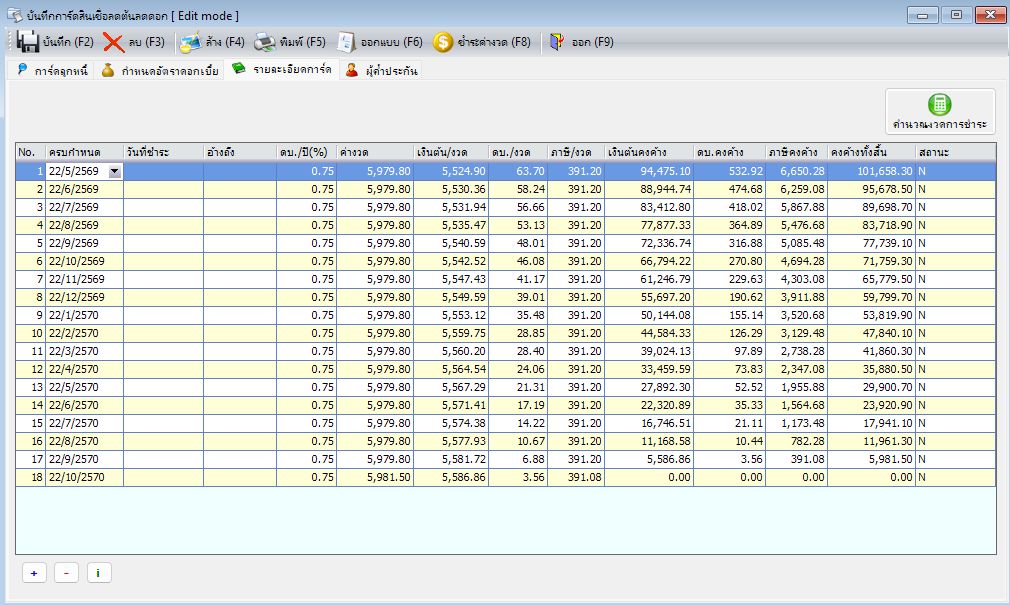Click the gold coin payment icon (F8)
Screen dimensions: 1010x605
click(x=443, y=43)
